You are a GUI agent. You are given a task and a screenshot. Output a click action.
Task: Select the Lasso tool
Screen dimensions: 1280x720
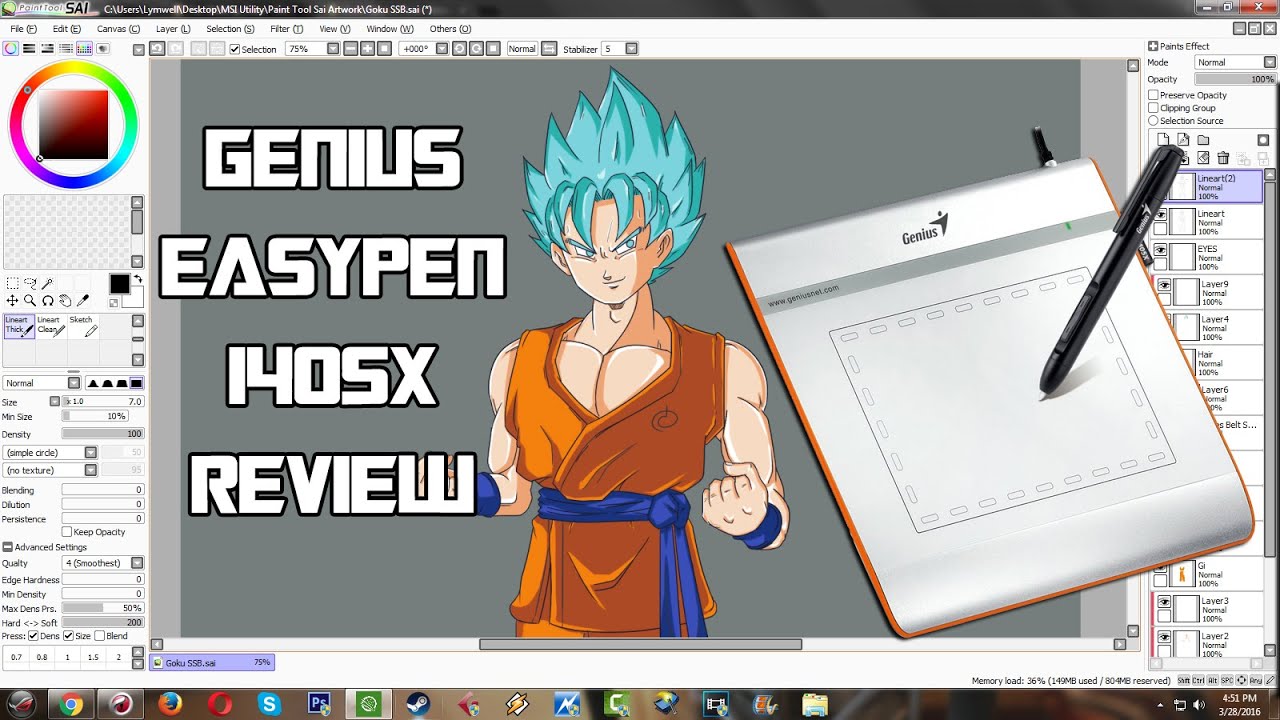point(30,284)
